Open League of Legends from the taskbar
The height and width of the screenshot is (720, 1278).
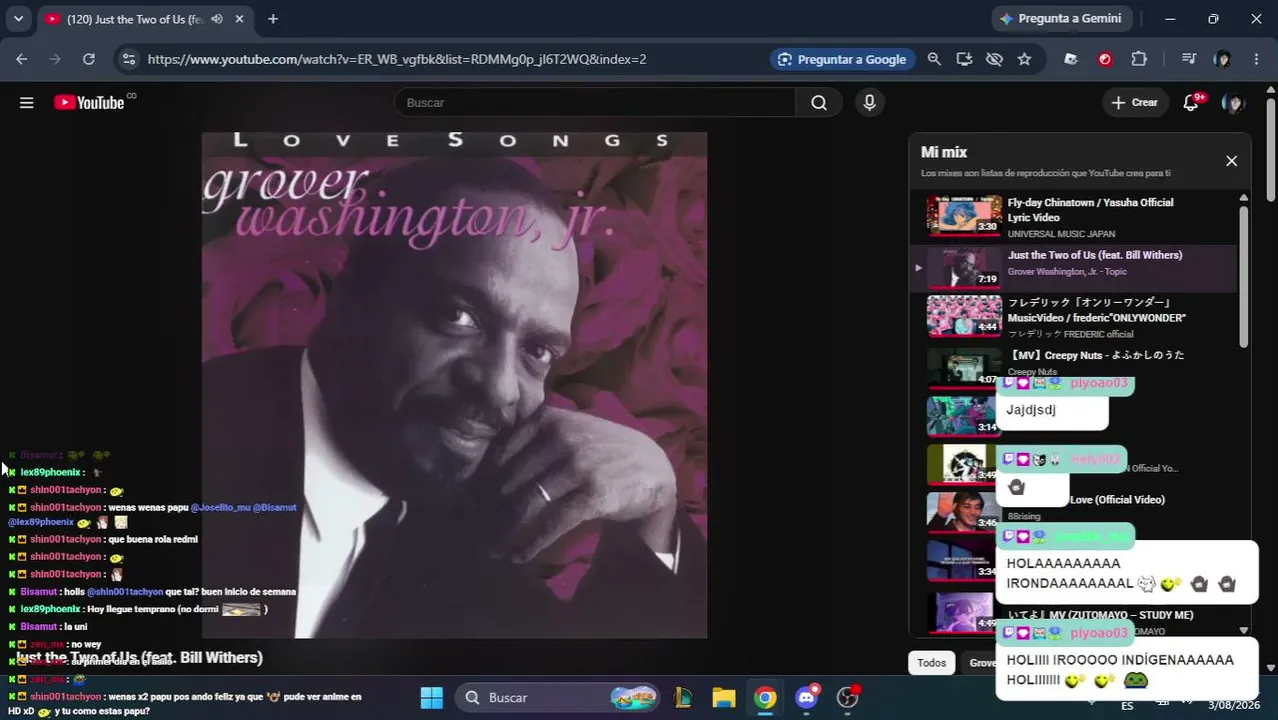tap(684, 697)
